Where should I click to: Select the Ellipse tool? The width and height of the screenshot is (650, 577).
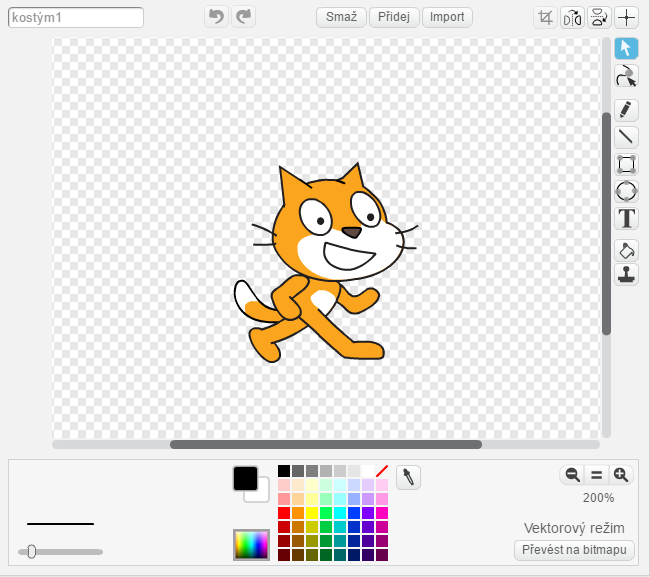coord(626,192)
